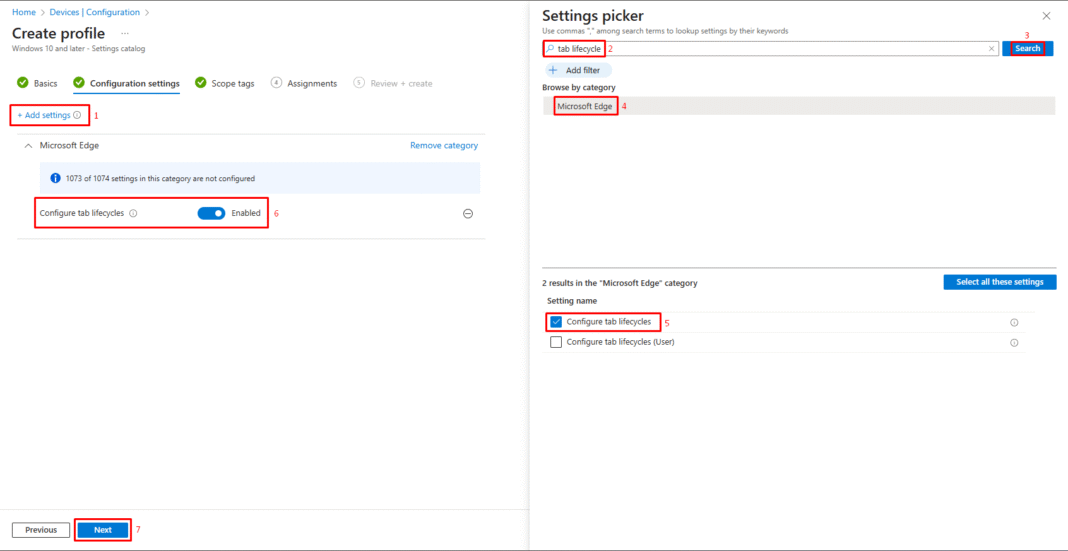Go to the Scope tags tab

pyautogui.click(x=225, y=83)
